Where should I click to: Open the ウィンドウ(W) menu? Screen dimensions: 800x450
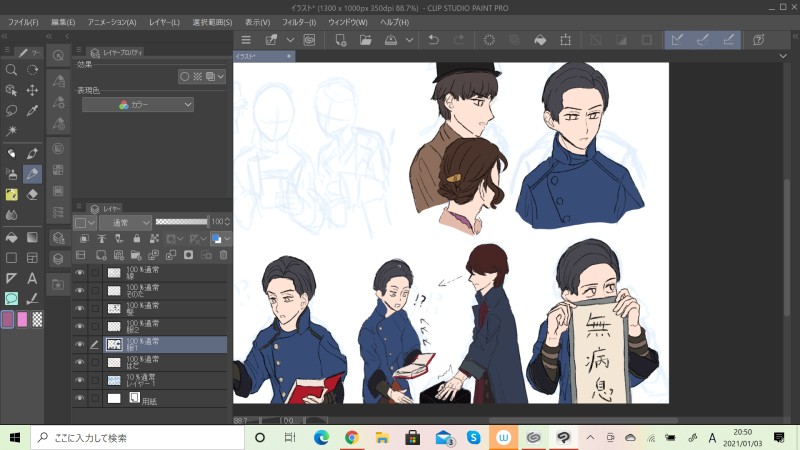(x=347, y=22)
